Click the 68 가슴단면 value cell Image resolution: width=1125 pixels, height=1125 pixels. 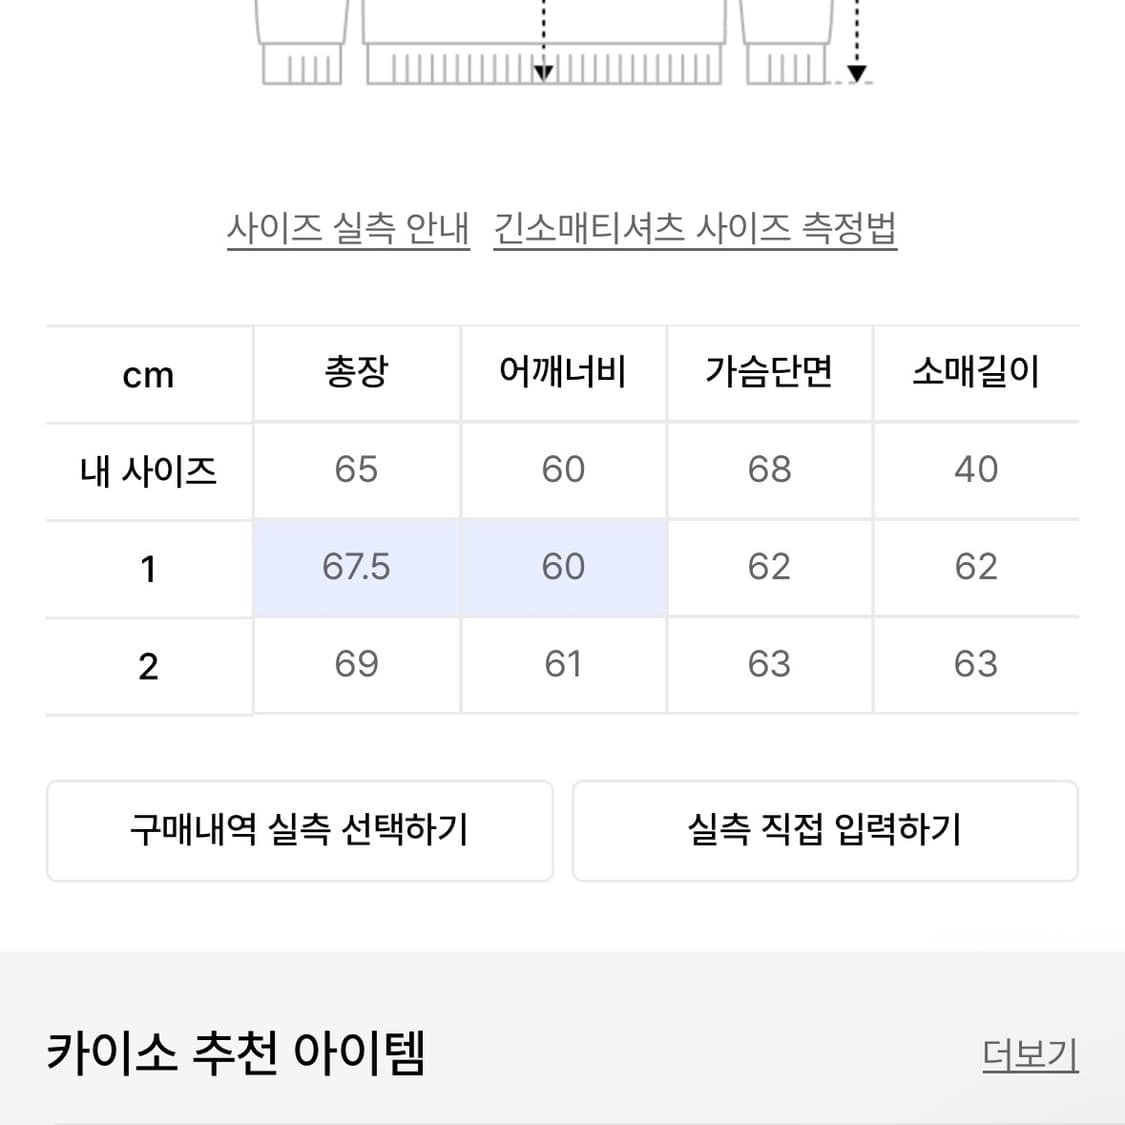[x=769, y=471]
